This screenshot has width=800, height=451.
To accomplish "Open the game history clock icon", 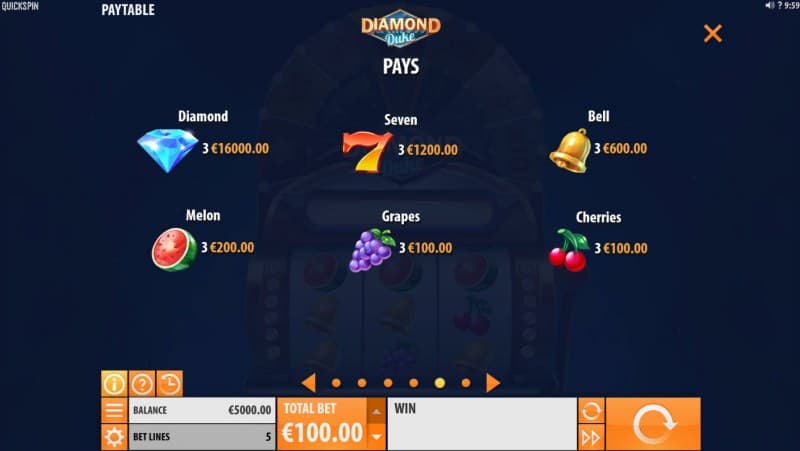I will [169, 384].
